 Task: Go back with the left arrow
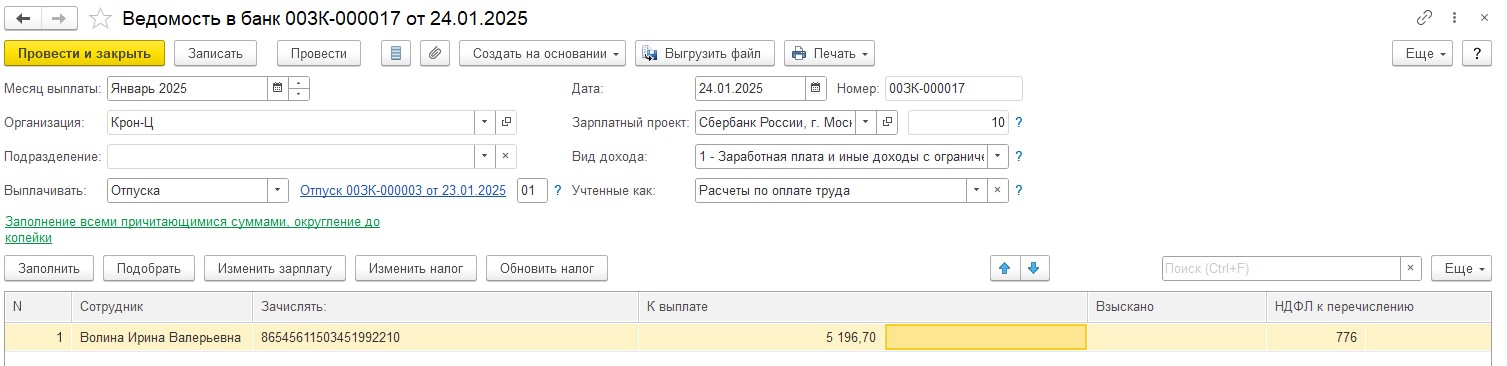(23, 18)
